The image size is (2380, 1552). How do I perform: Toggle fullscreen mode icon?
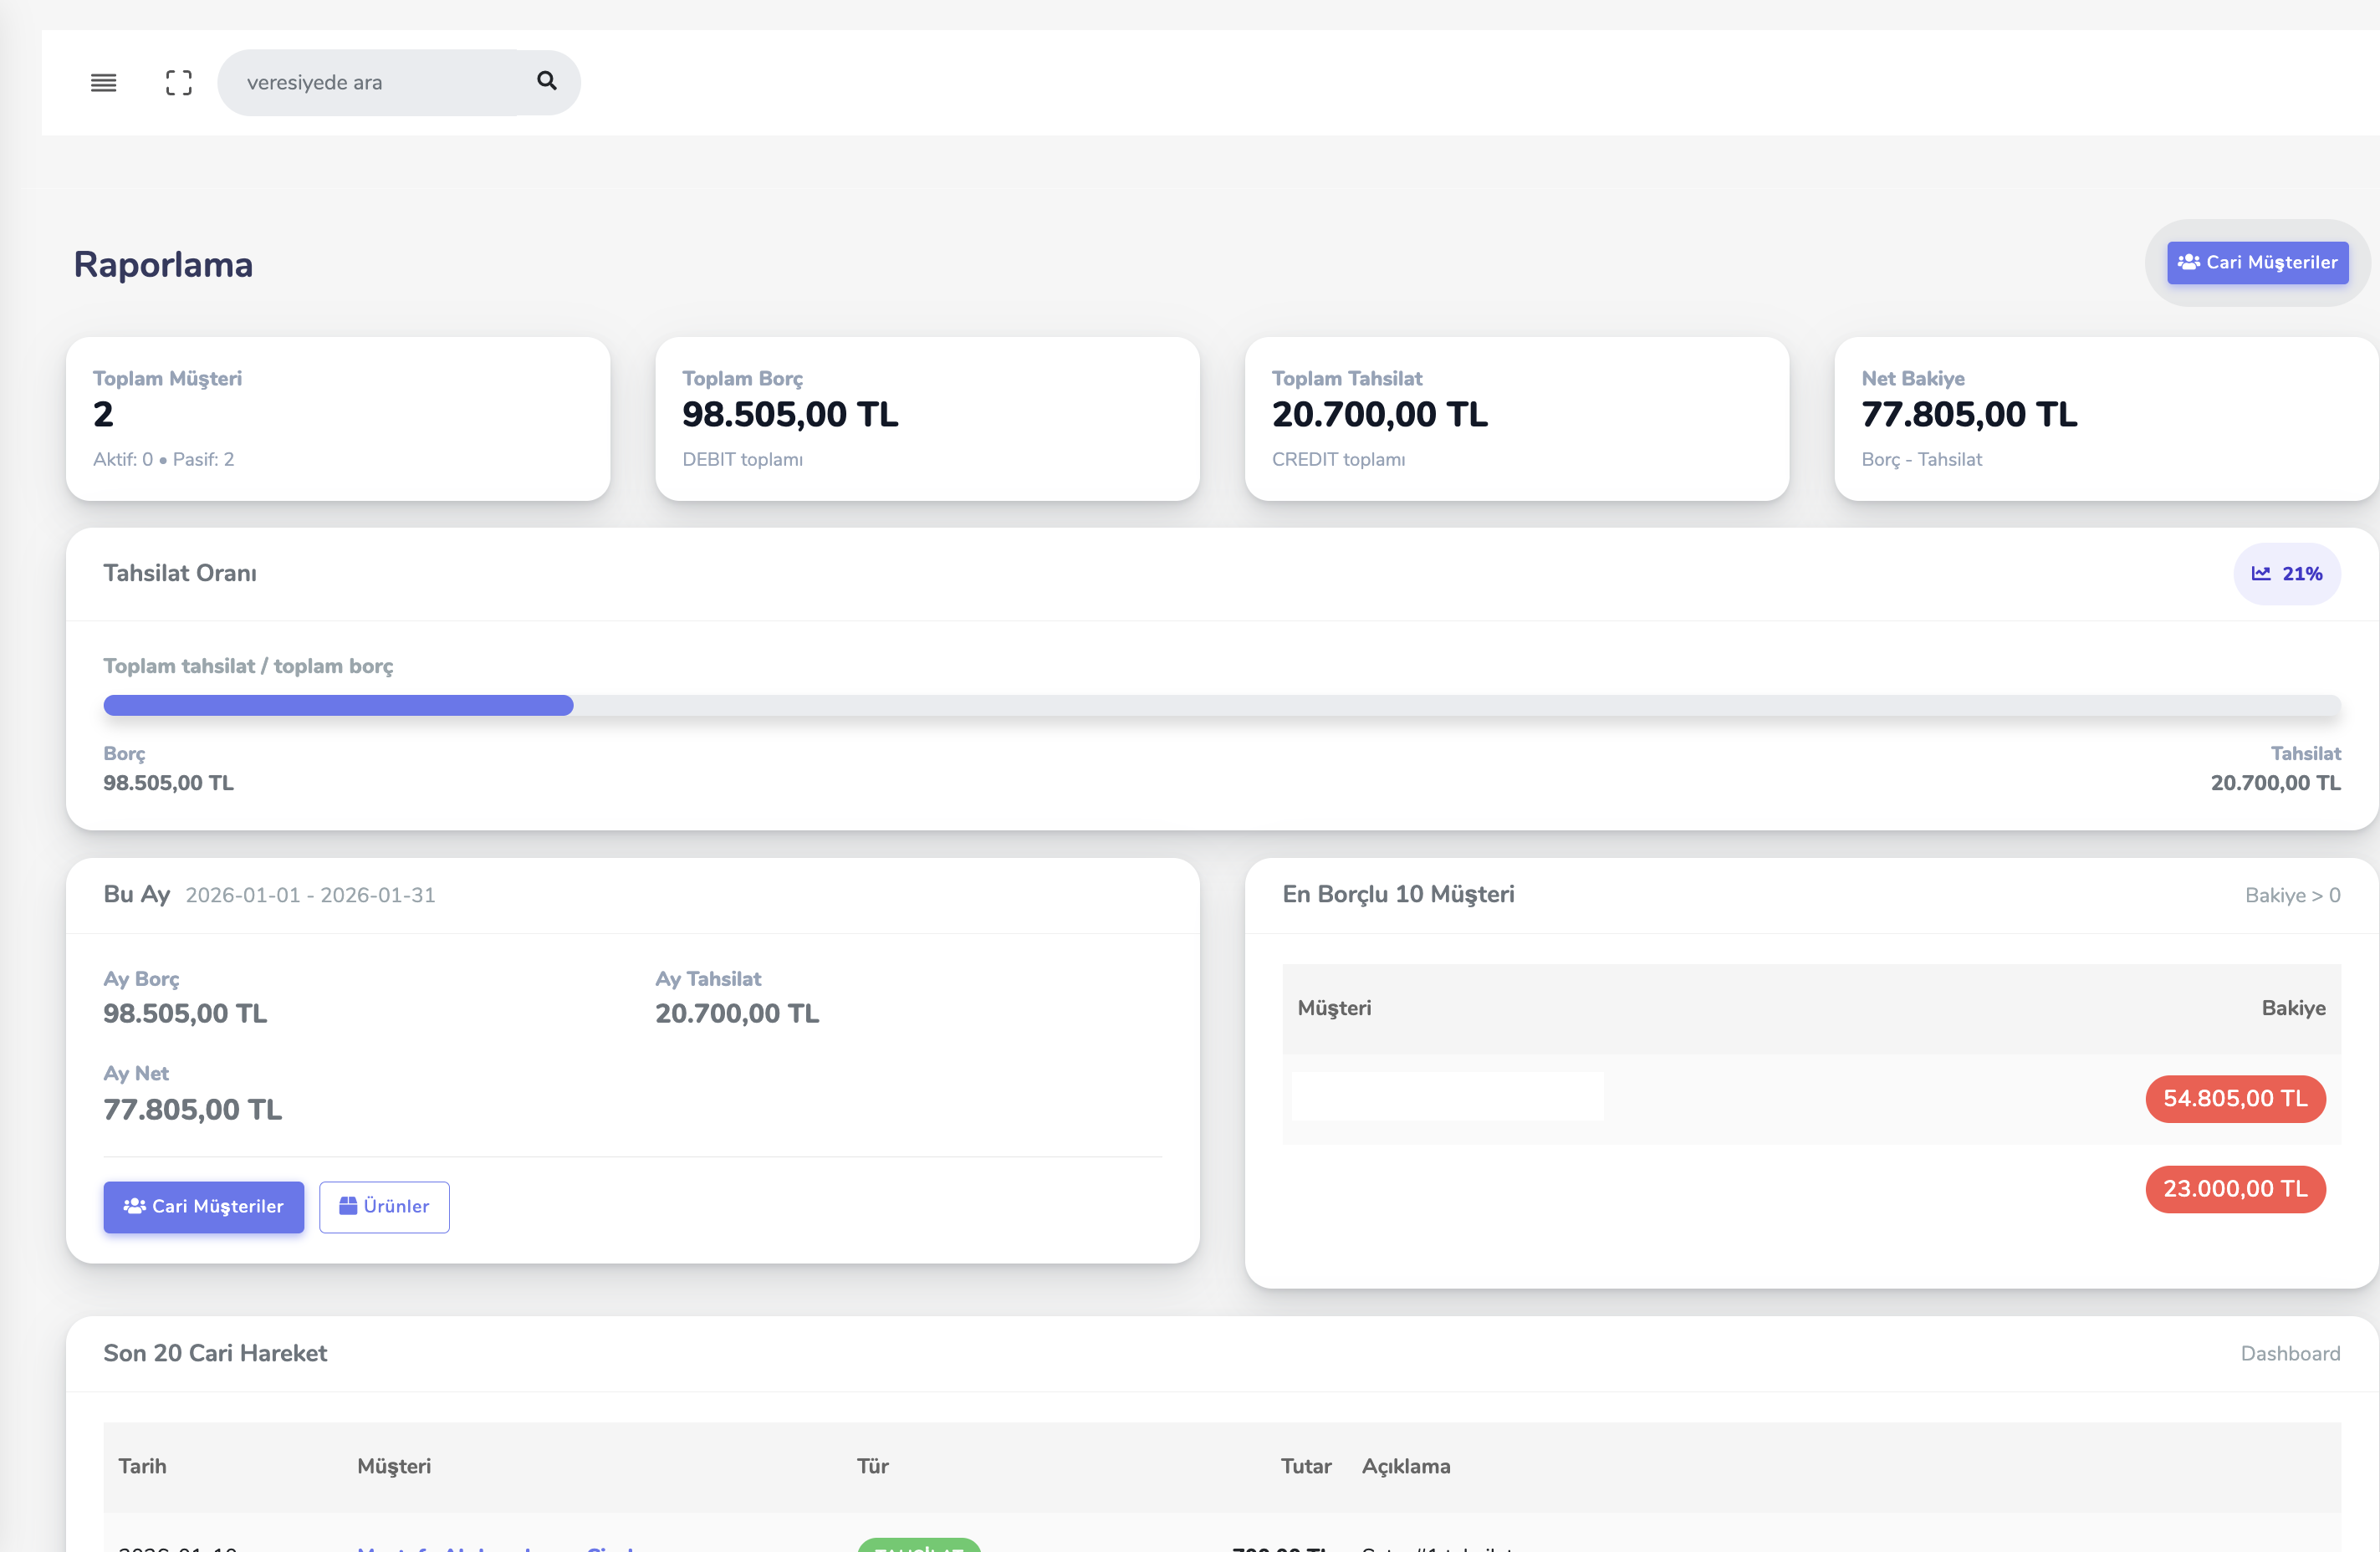click(179, 83)
